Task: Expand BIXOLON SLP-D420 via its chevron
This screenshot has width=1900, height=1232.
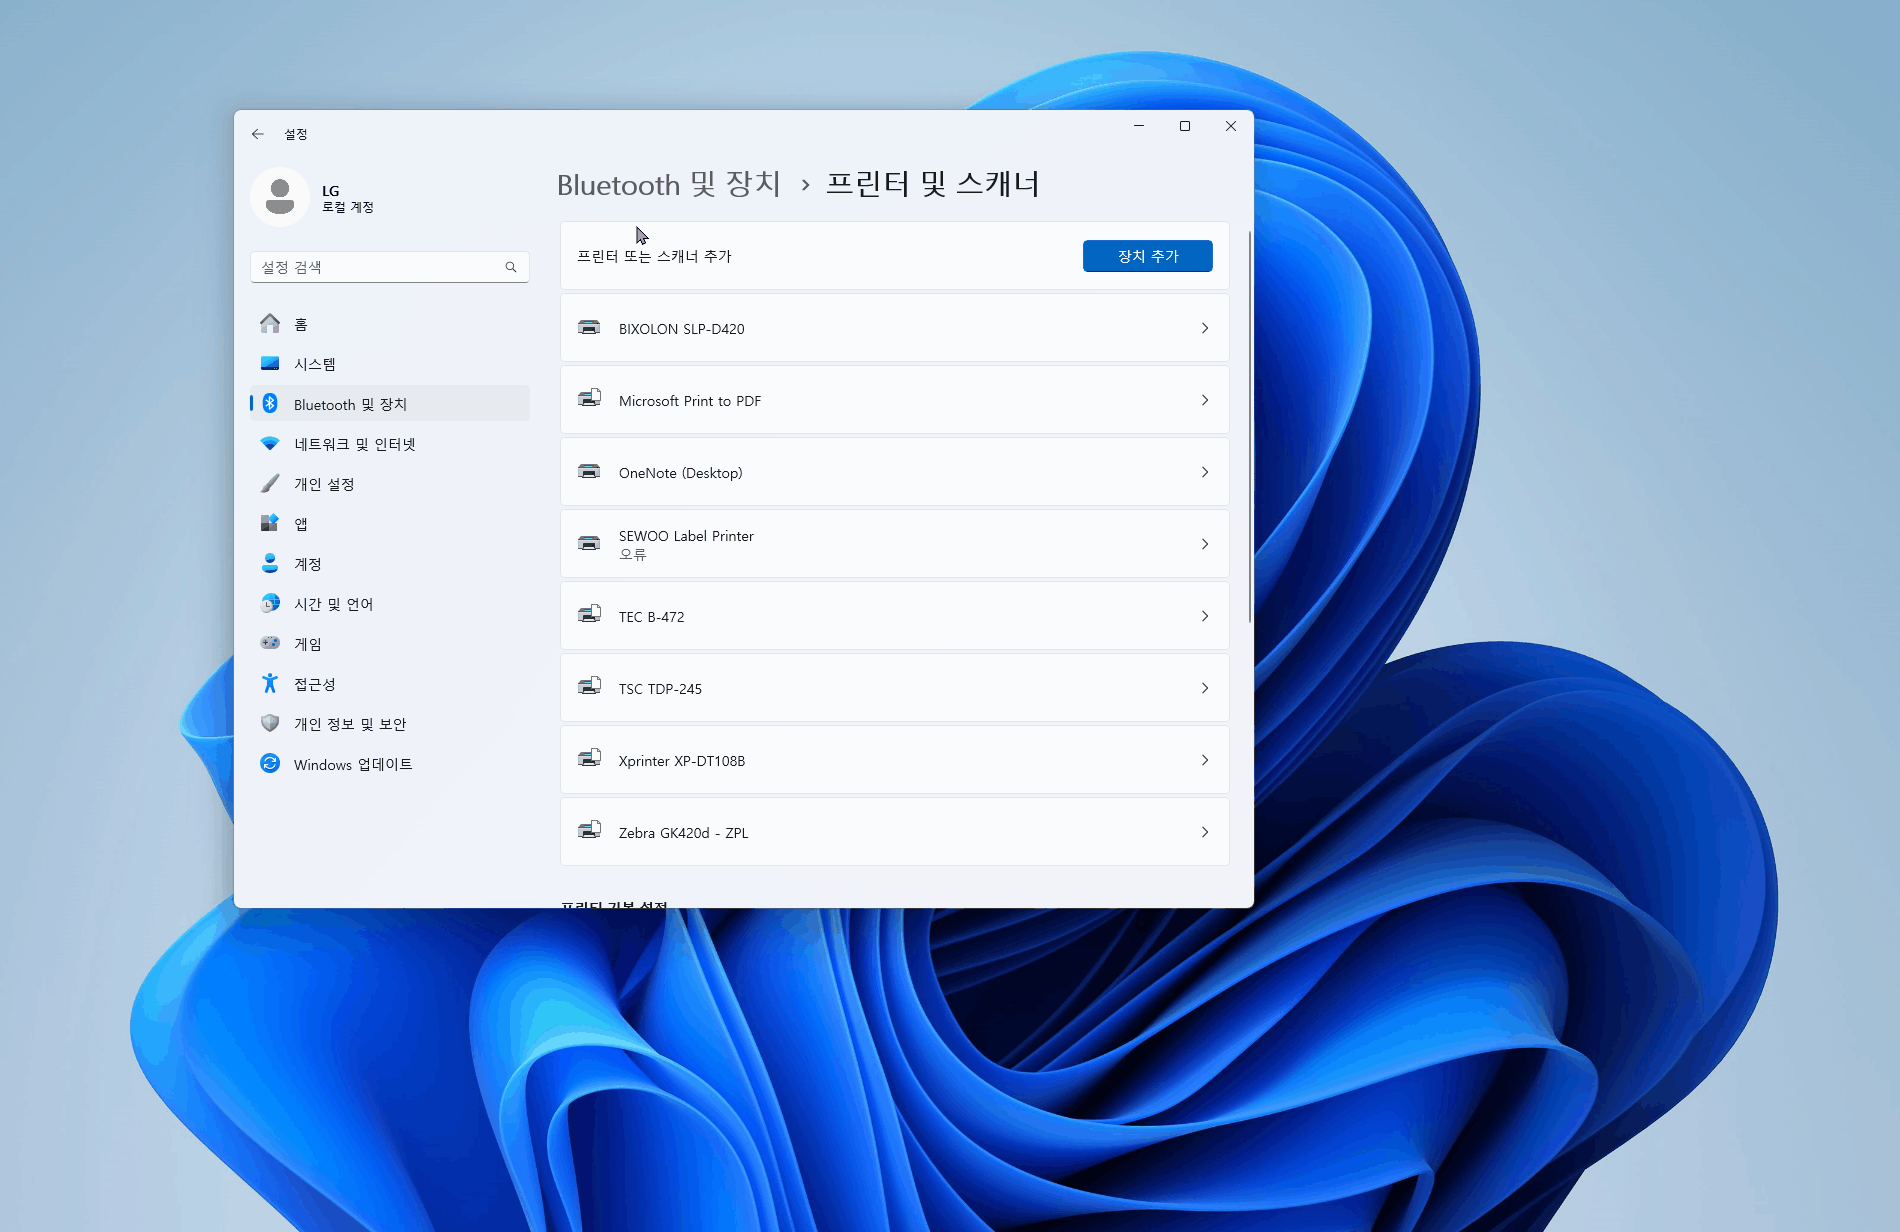Action: pyautogui.click(x=1205, y=328)
